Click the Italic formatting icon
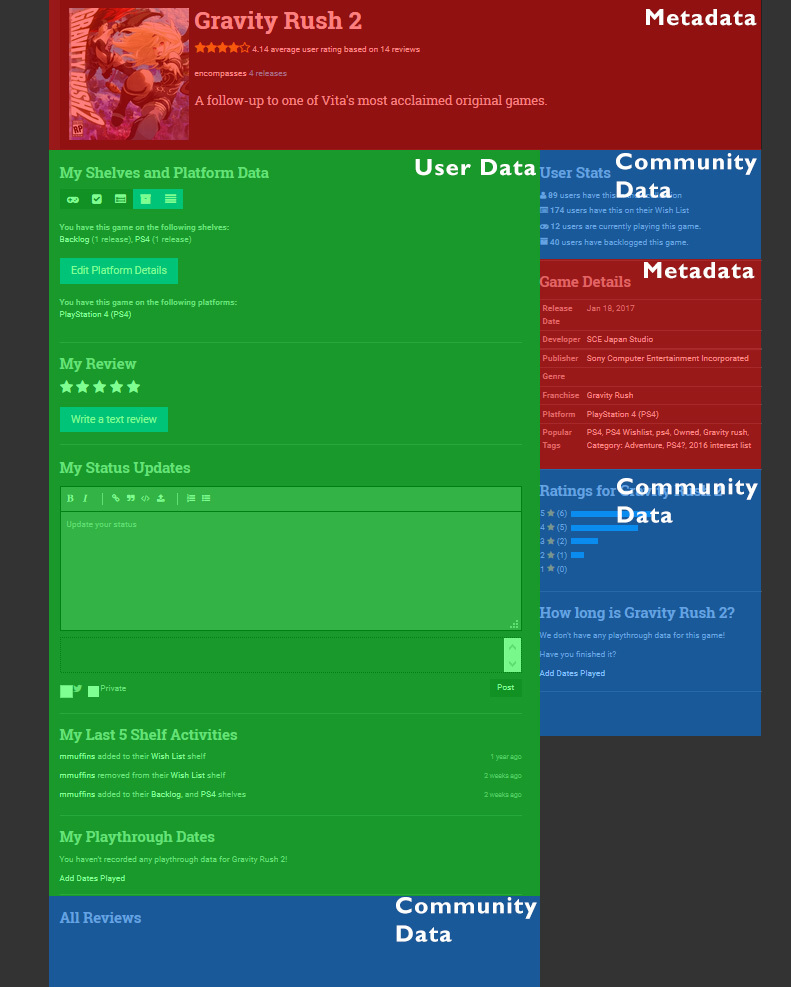The height and width of the screenshot is (987, 791). tap(85, 498)
